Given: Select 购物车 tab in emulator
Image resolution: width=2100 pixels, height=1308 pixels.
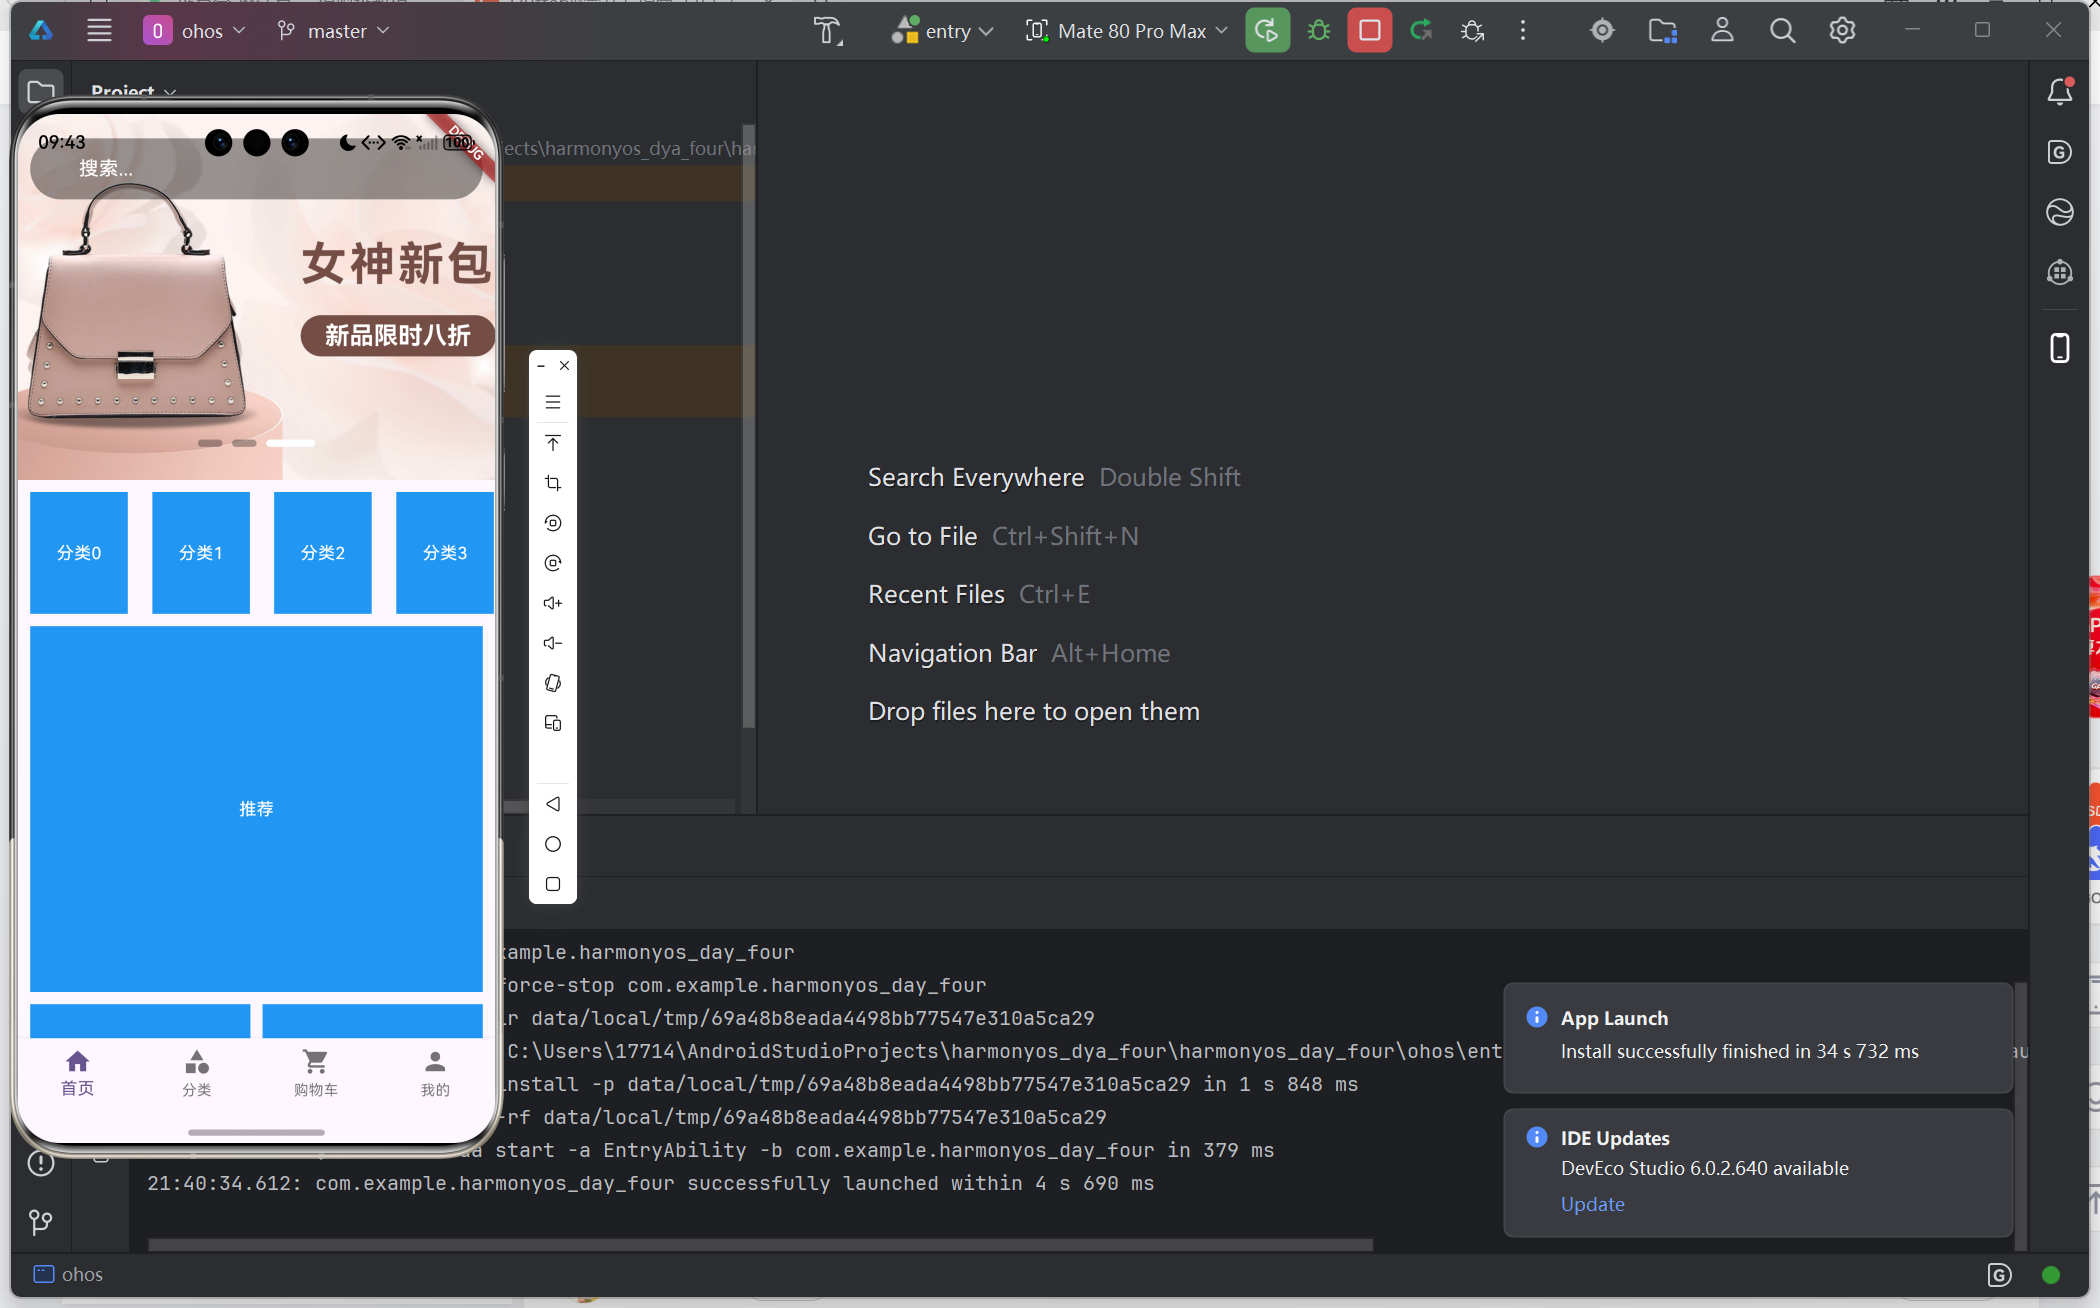Looking at the screenshot, I should 316,1073.
